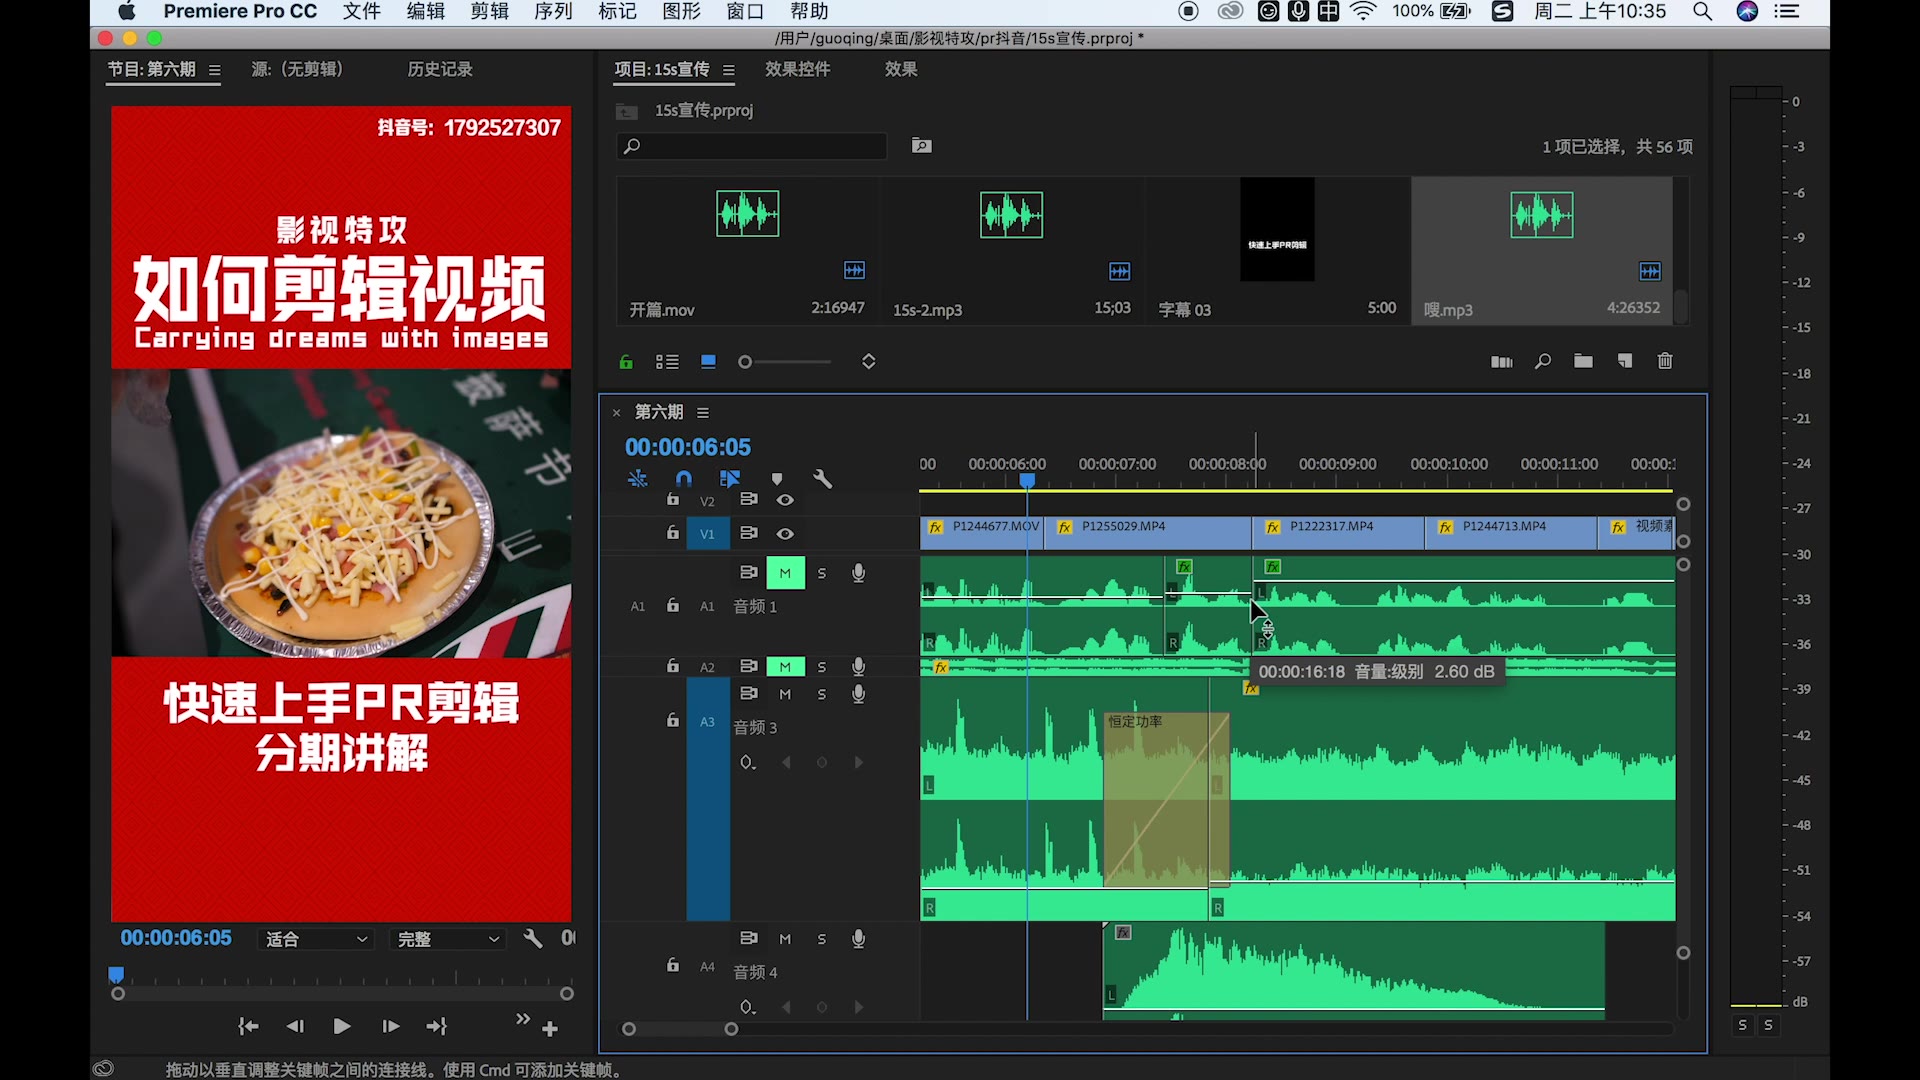Open 图形 menu
The height and width of the screenshot is (1080, 1920).
tap(682, 12)
